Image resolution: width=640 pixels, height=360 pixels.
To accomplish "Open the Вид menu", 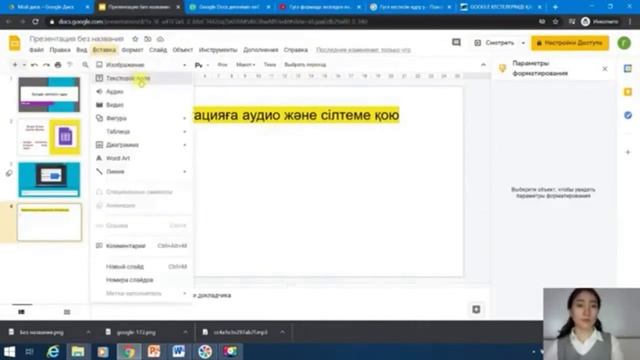I will tap(82, 50).
